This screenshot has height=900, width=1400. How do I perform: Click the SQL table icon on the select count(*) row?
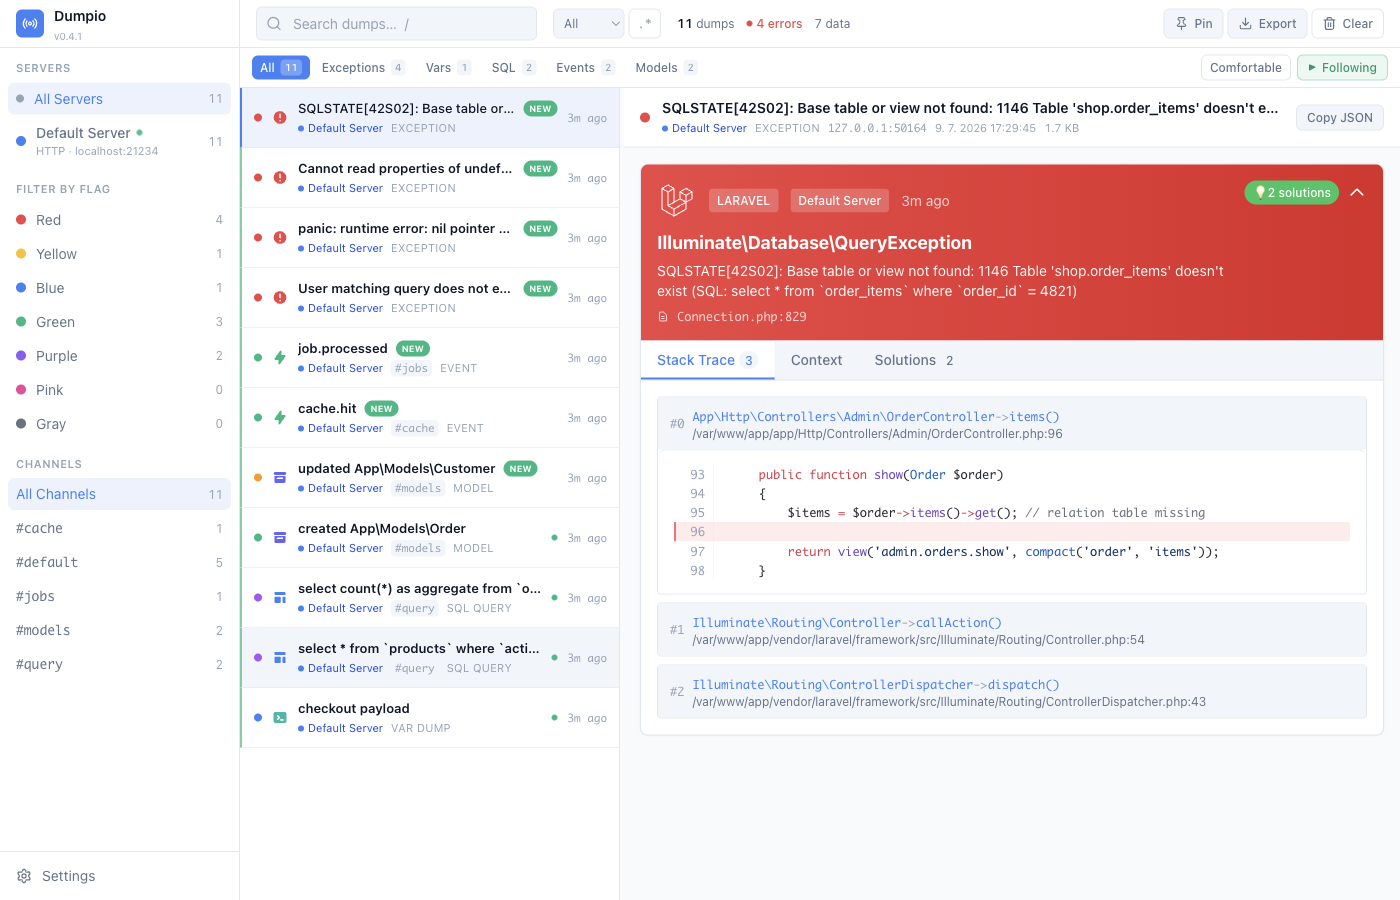point(280,598)
